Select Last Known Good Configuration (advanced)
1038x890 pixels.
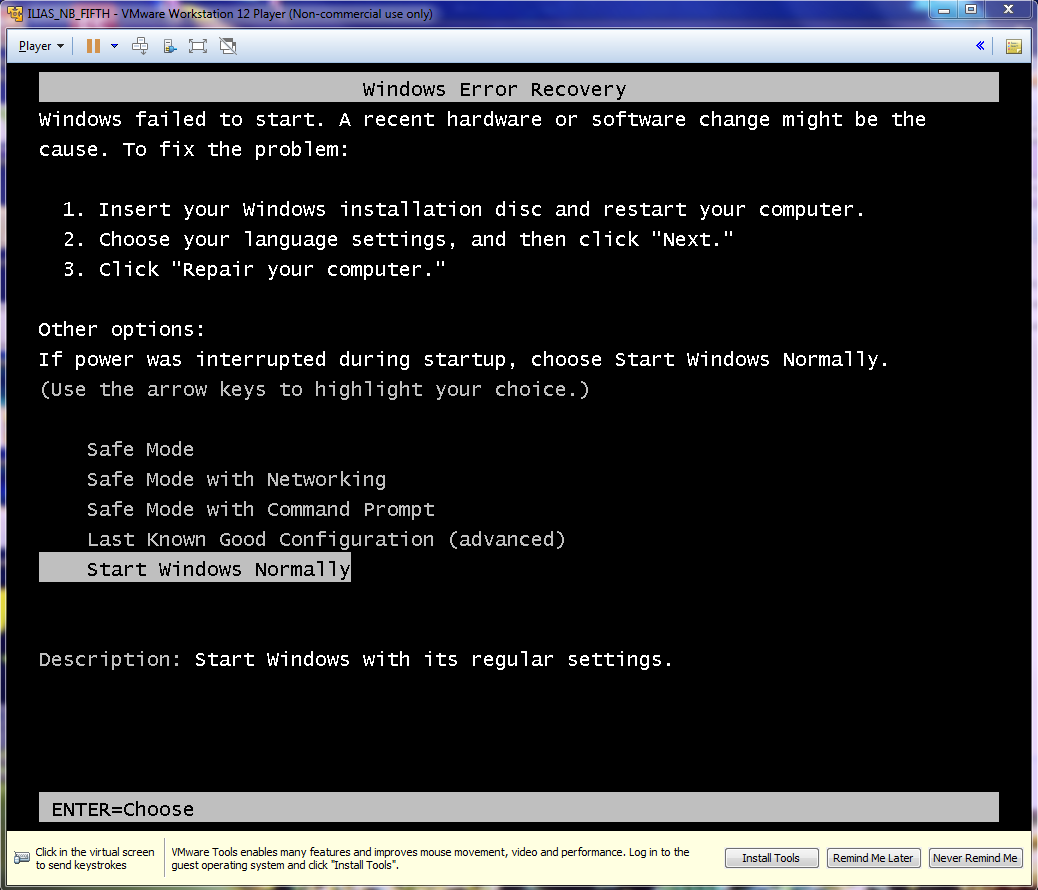coord(326,539)
